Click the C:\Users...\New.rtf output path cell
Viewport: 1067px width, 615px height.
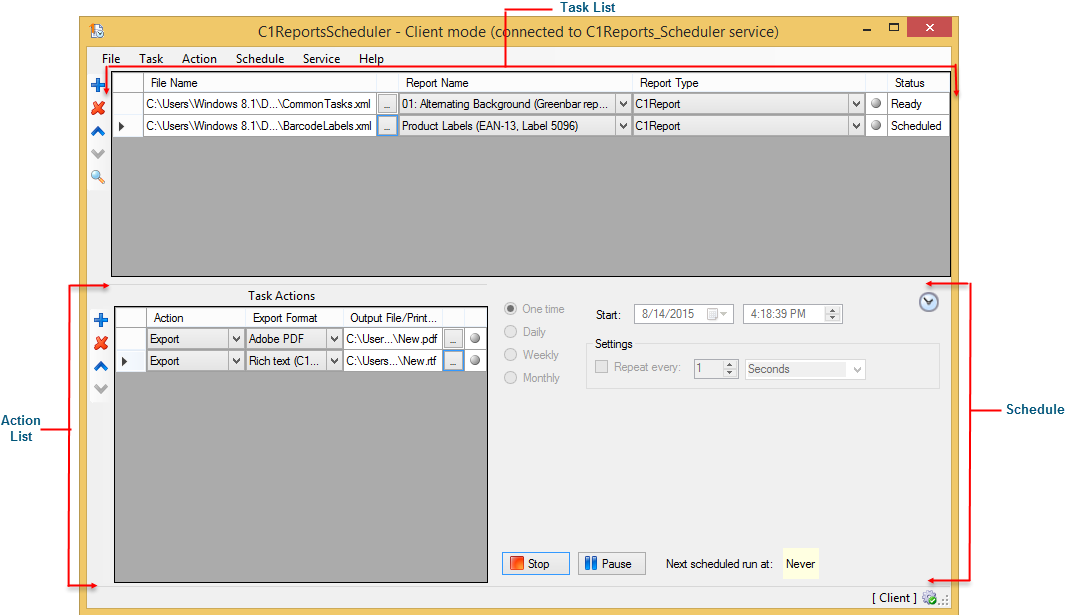coord(393,361)
